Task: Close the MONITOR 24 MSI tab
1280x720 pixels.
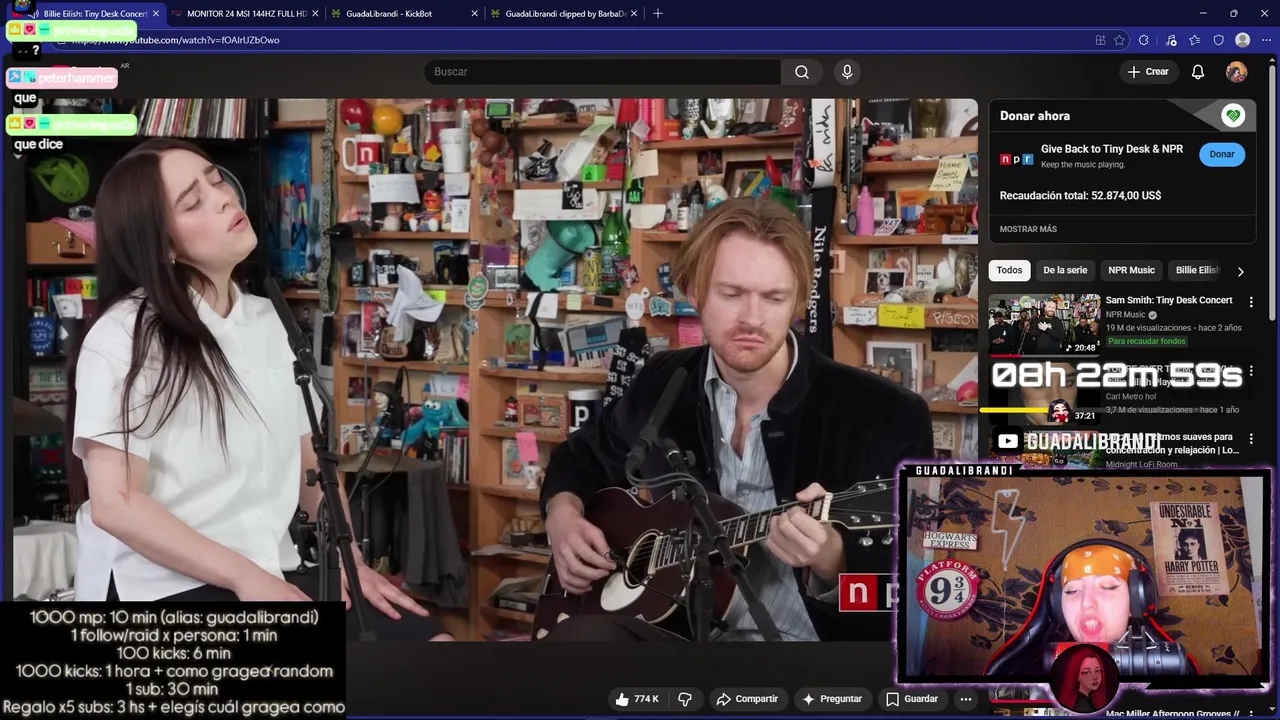Action: point(315,14)
